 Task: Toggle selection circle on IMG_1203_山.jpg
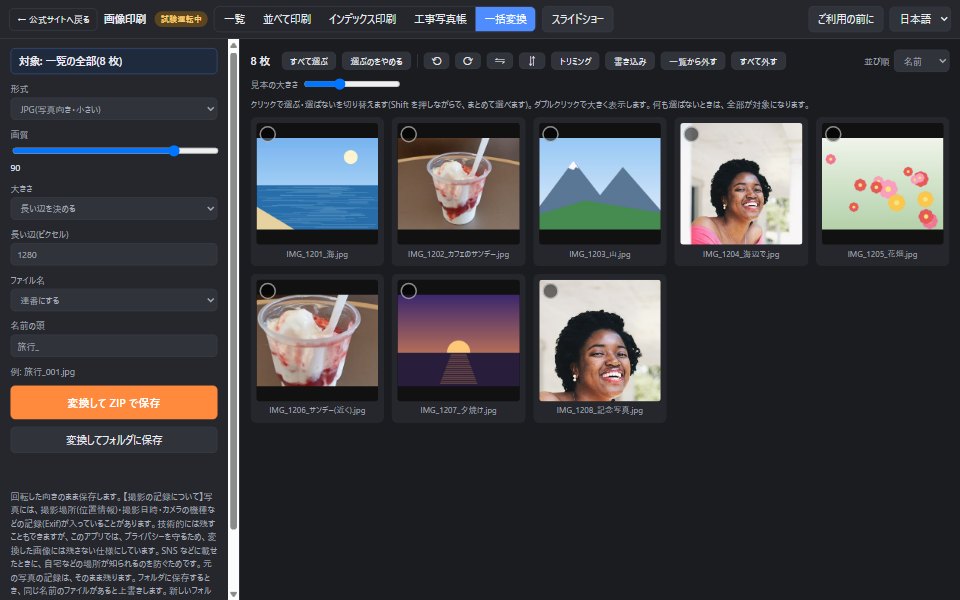coord(550,133)
